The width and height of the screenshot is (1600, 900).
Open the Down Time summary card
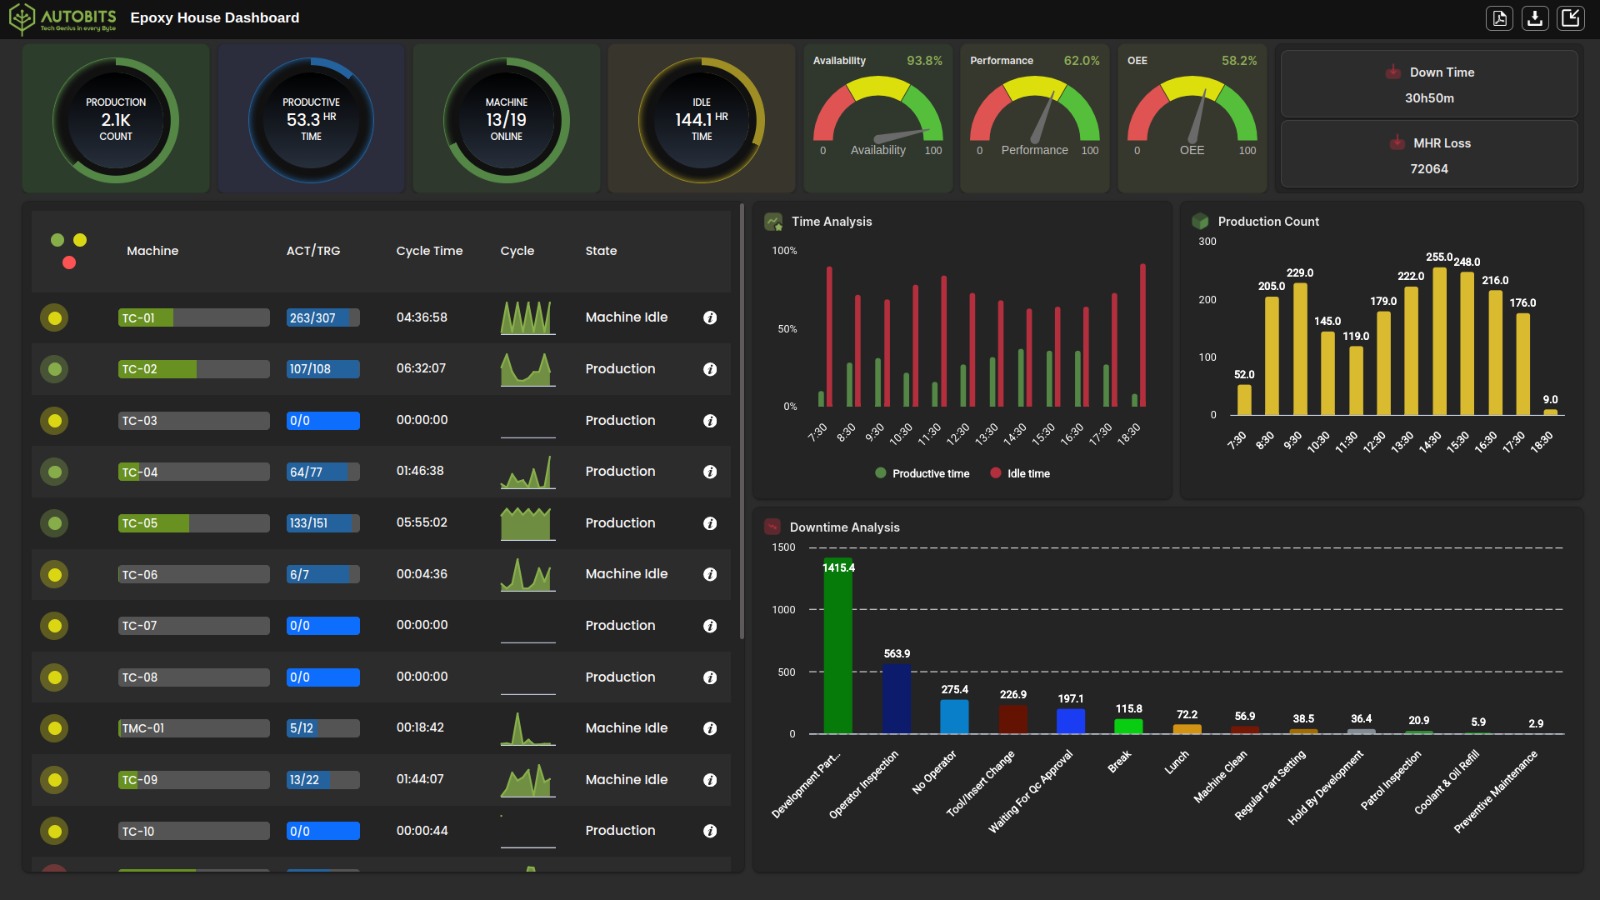(x=1429, y=85)
